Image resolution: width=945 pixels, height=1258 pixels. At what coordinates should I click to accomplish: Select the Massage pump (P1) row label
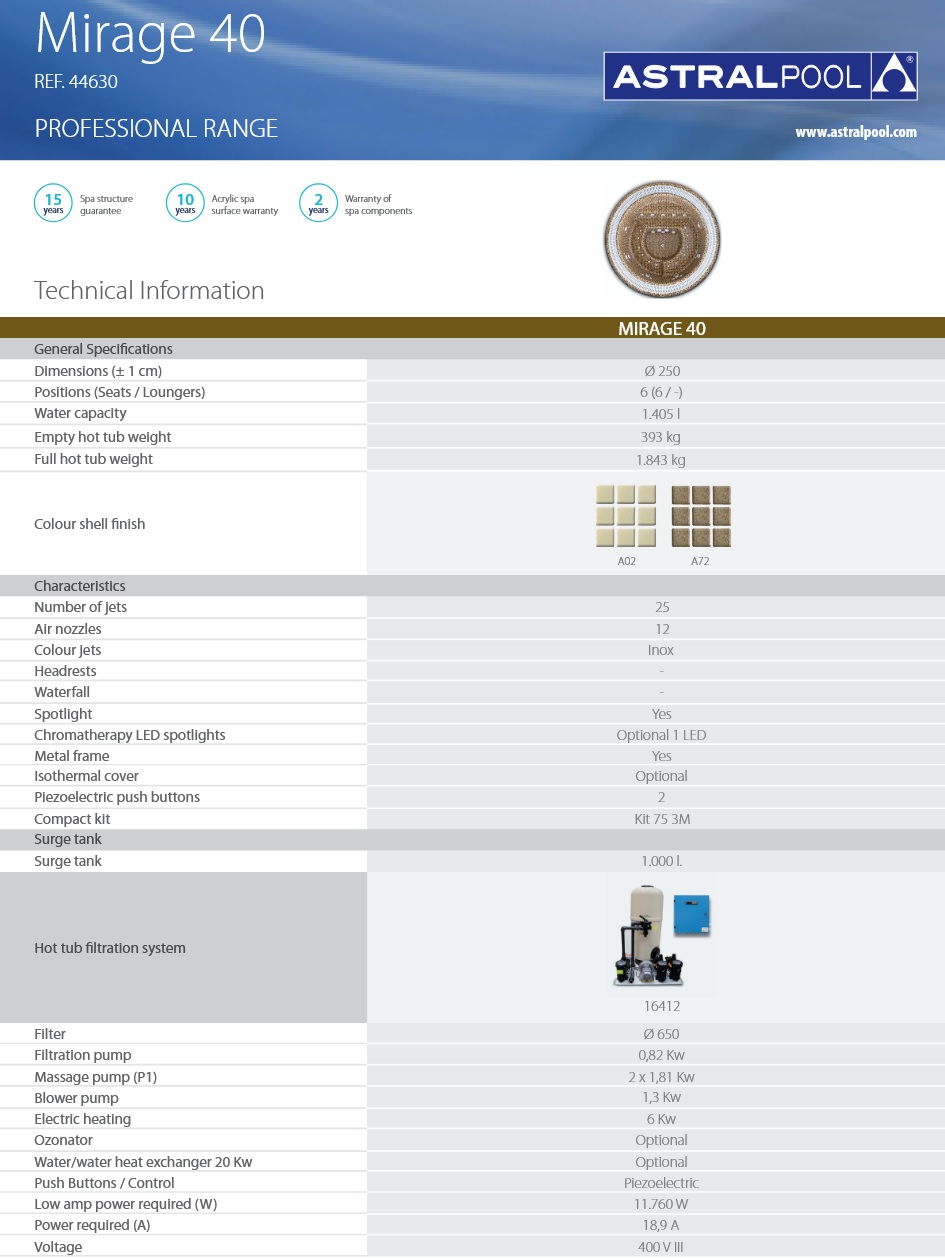[96, 1077]
